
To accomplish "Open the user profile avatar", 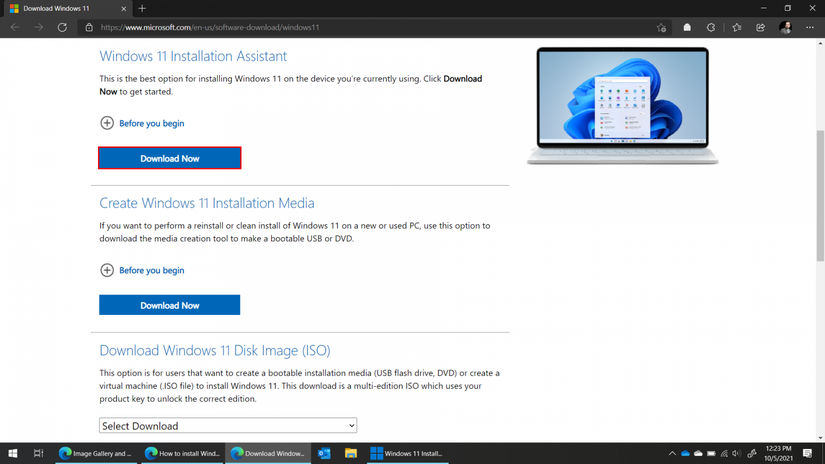I will click(786, 28).
